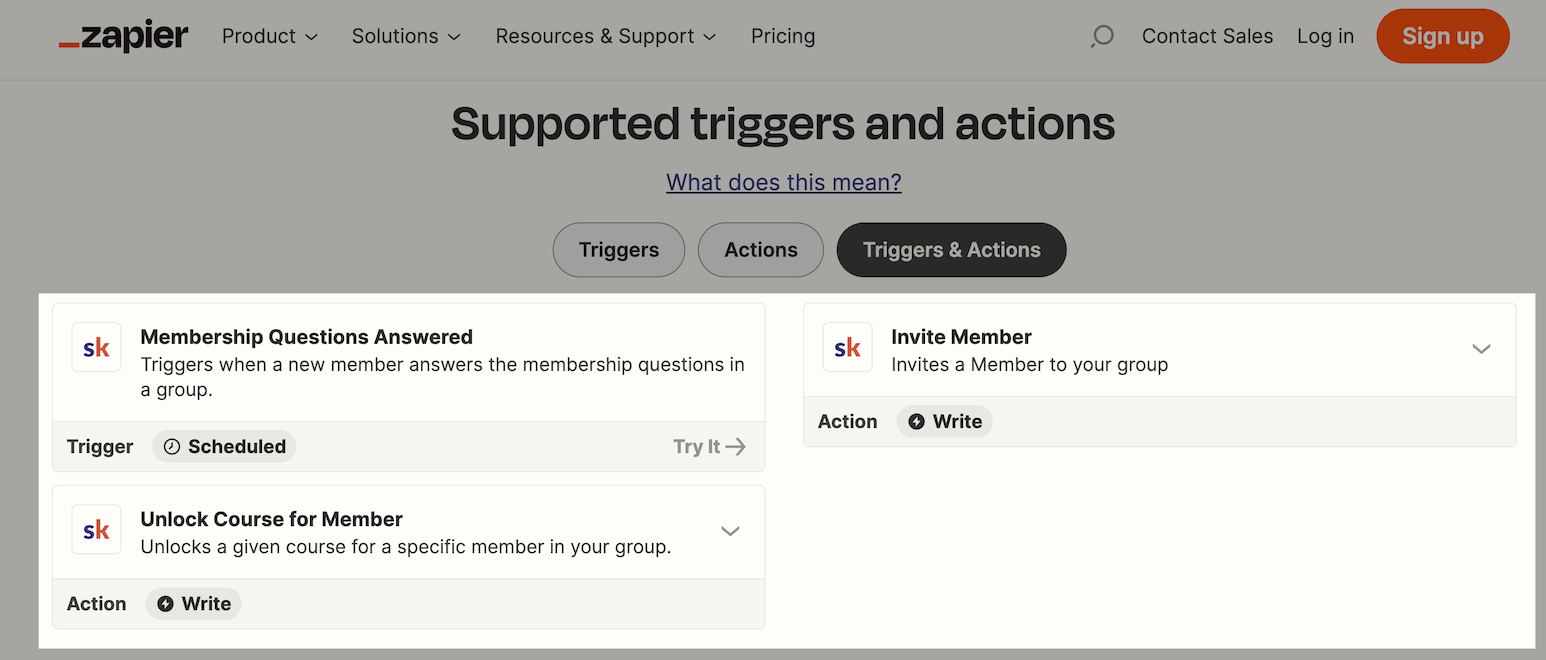Viewport: 1546px width, 660px height.
Task: Switch to the Actions filter tab
Action: (760, 250)
